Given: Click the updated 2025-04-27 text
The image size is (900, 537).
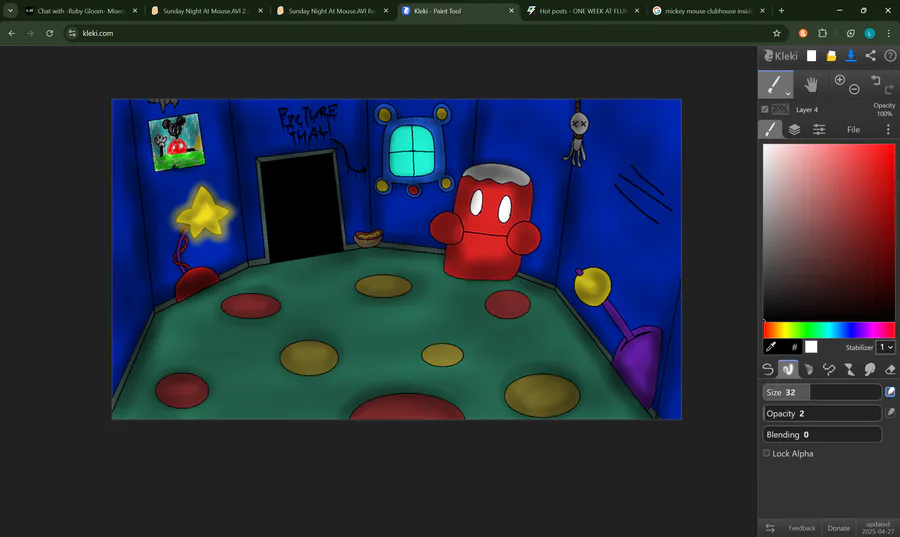Looking at the screenshot, I should pyautogui.click(x=878, y=528).
